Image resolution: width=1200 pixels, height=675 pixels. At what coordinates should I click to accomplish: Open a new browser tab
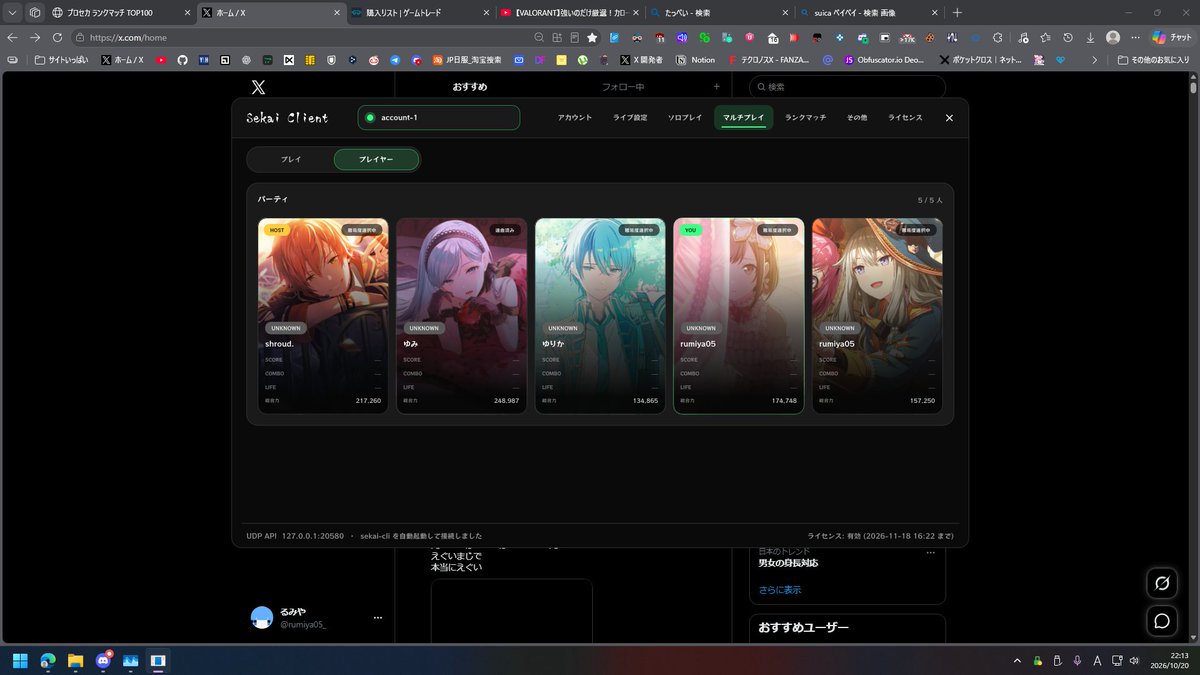pyautogui.click(x=957, y=13)
